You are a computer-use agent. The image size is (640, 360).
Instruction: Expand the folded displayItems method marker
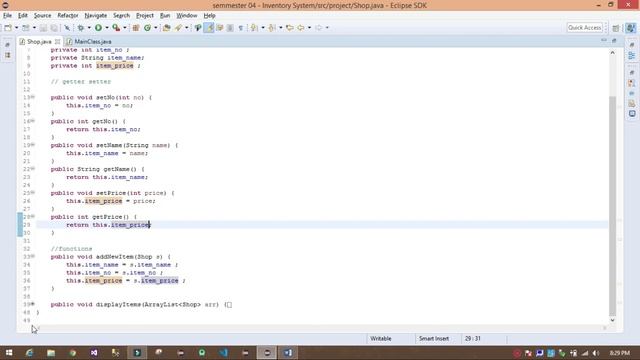point(33,304)
